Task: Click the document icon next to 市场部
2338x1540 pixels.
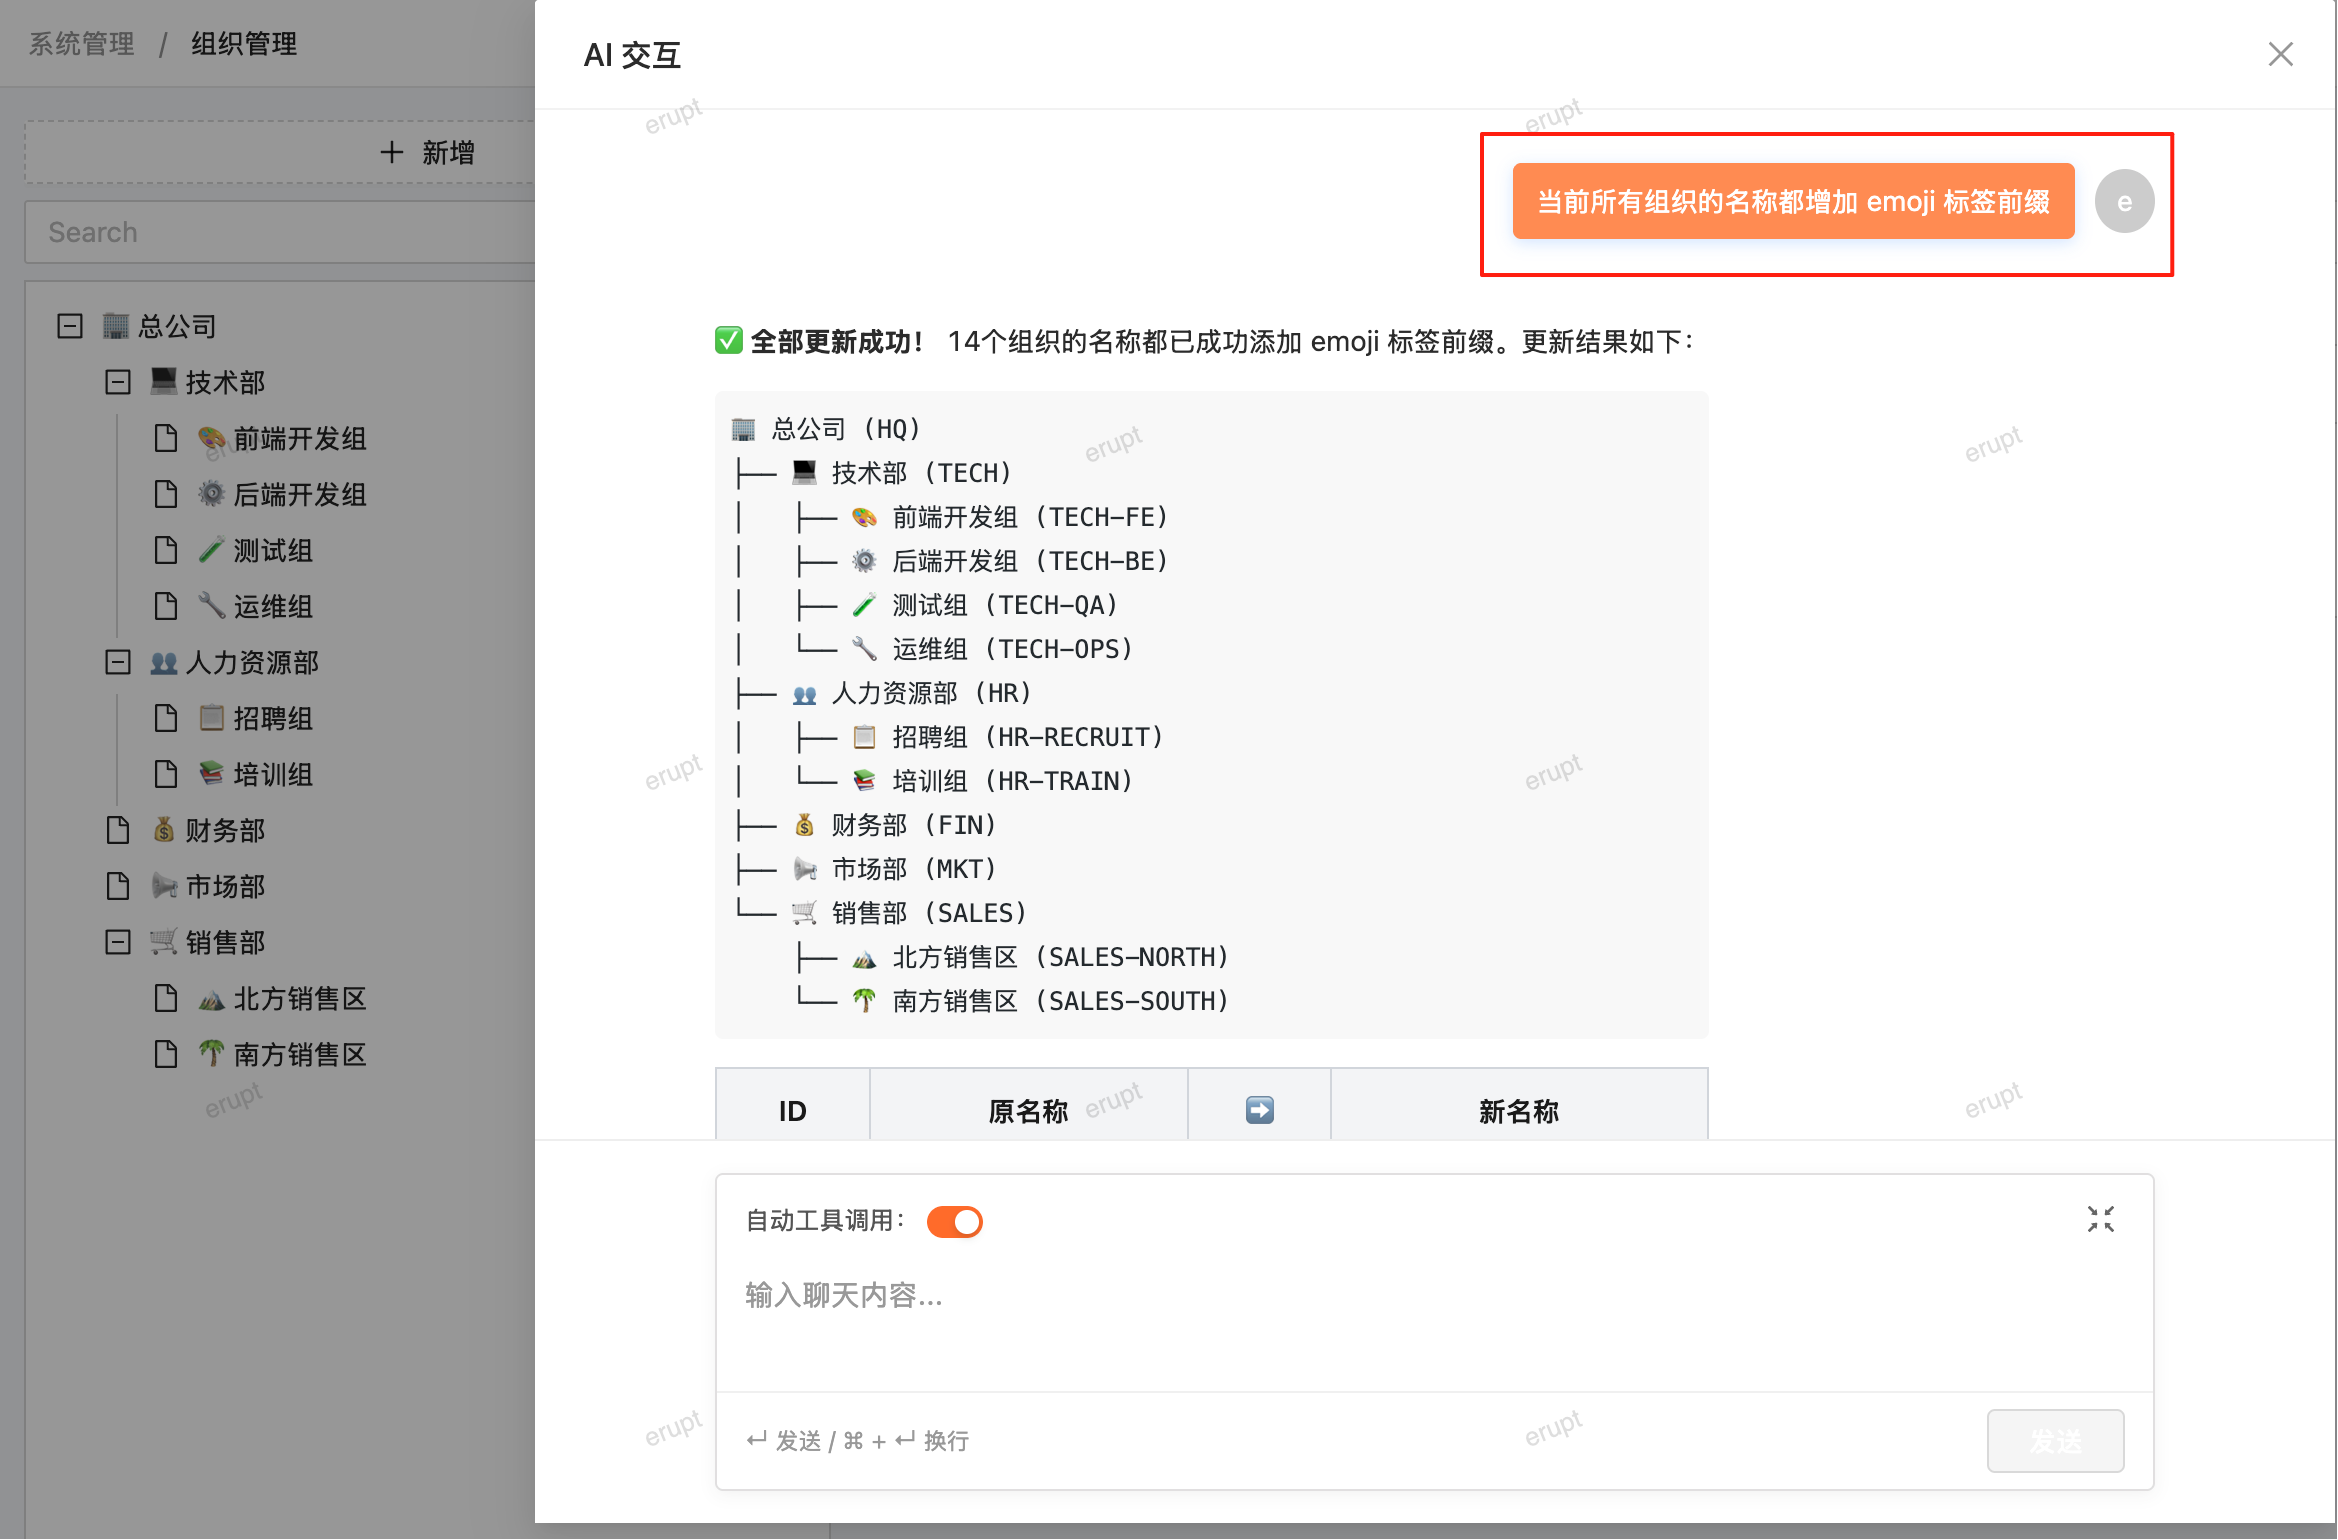Action: pyautogui.click(x=118, y=886)
